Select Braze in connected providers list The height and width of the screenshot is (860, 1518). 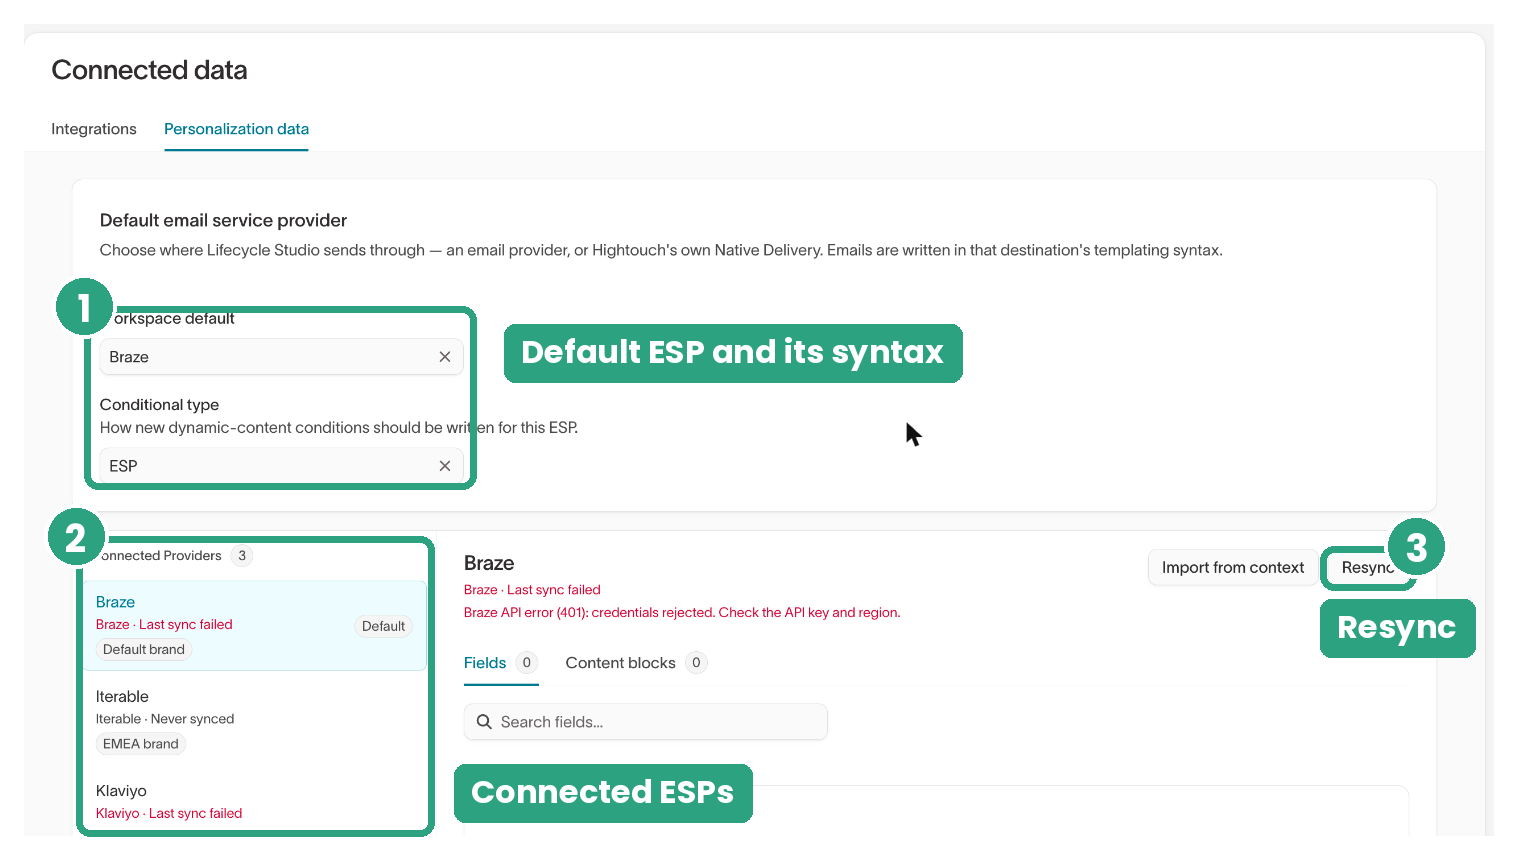point(255,626)
